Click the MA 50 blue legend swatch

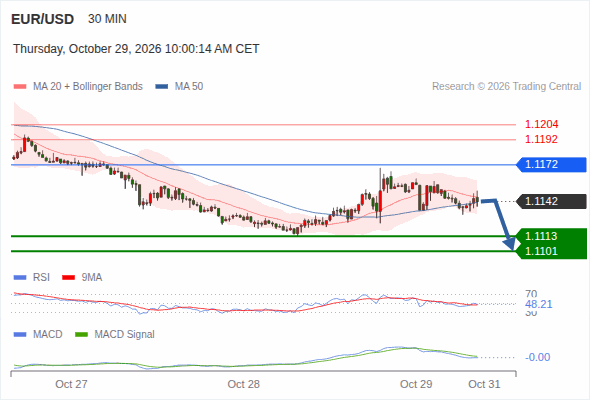click(162, 87)
